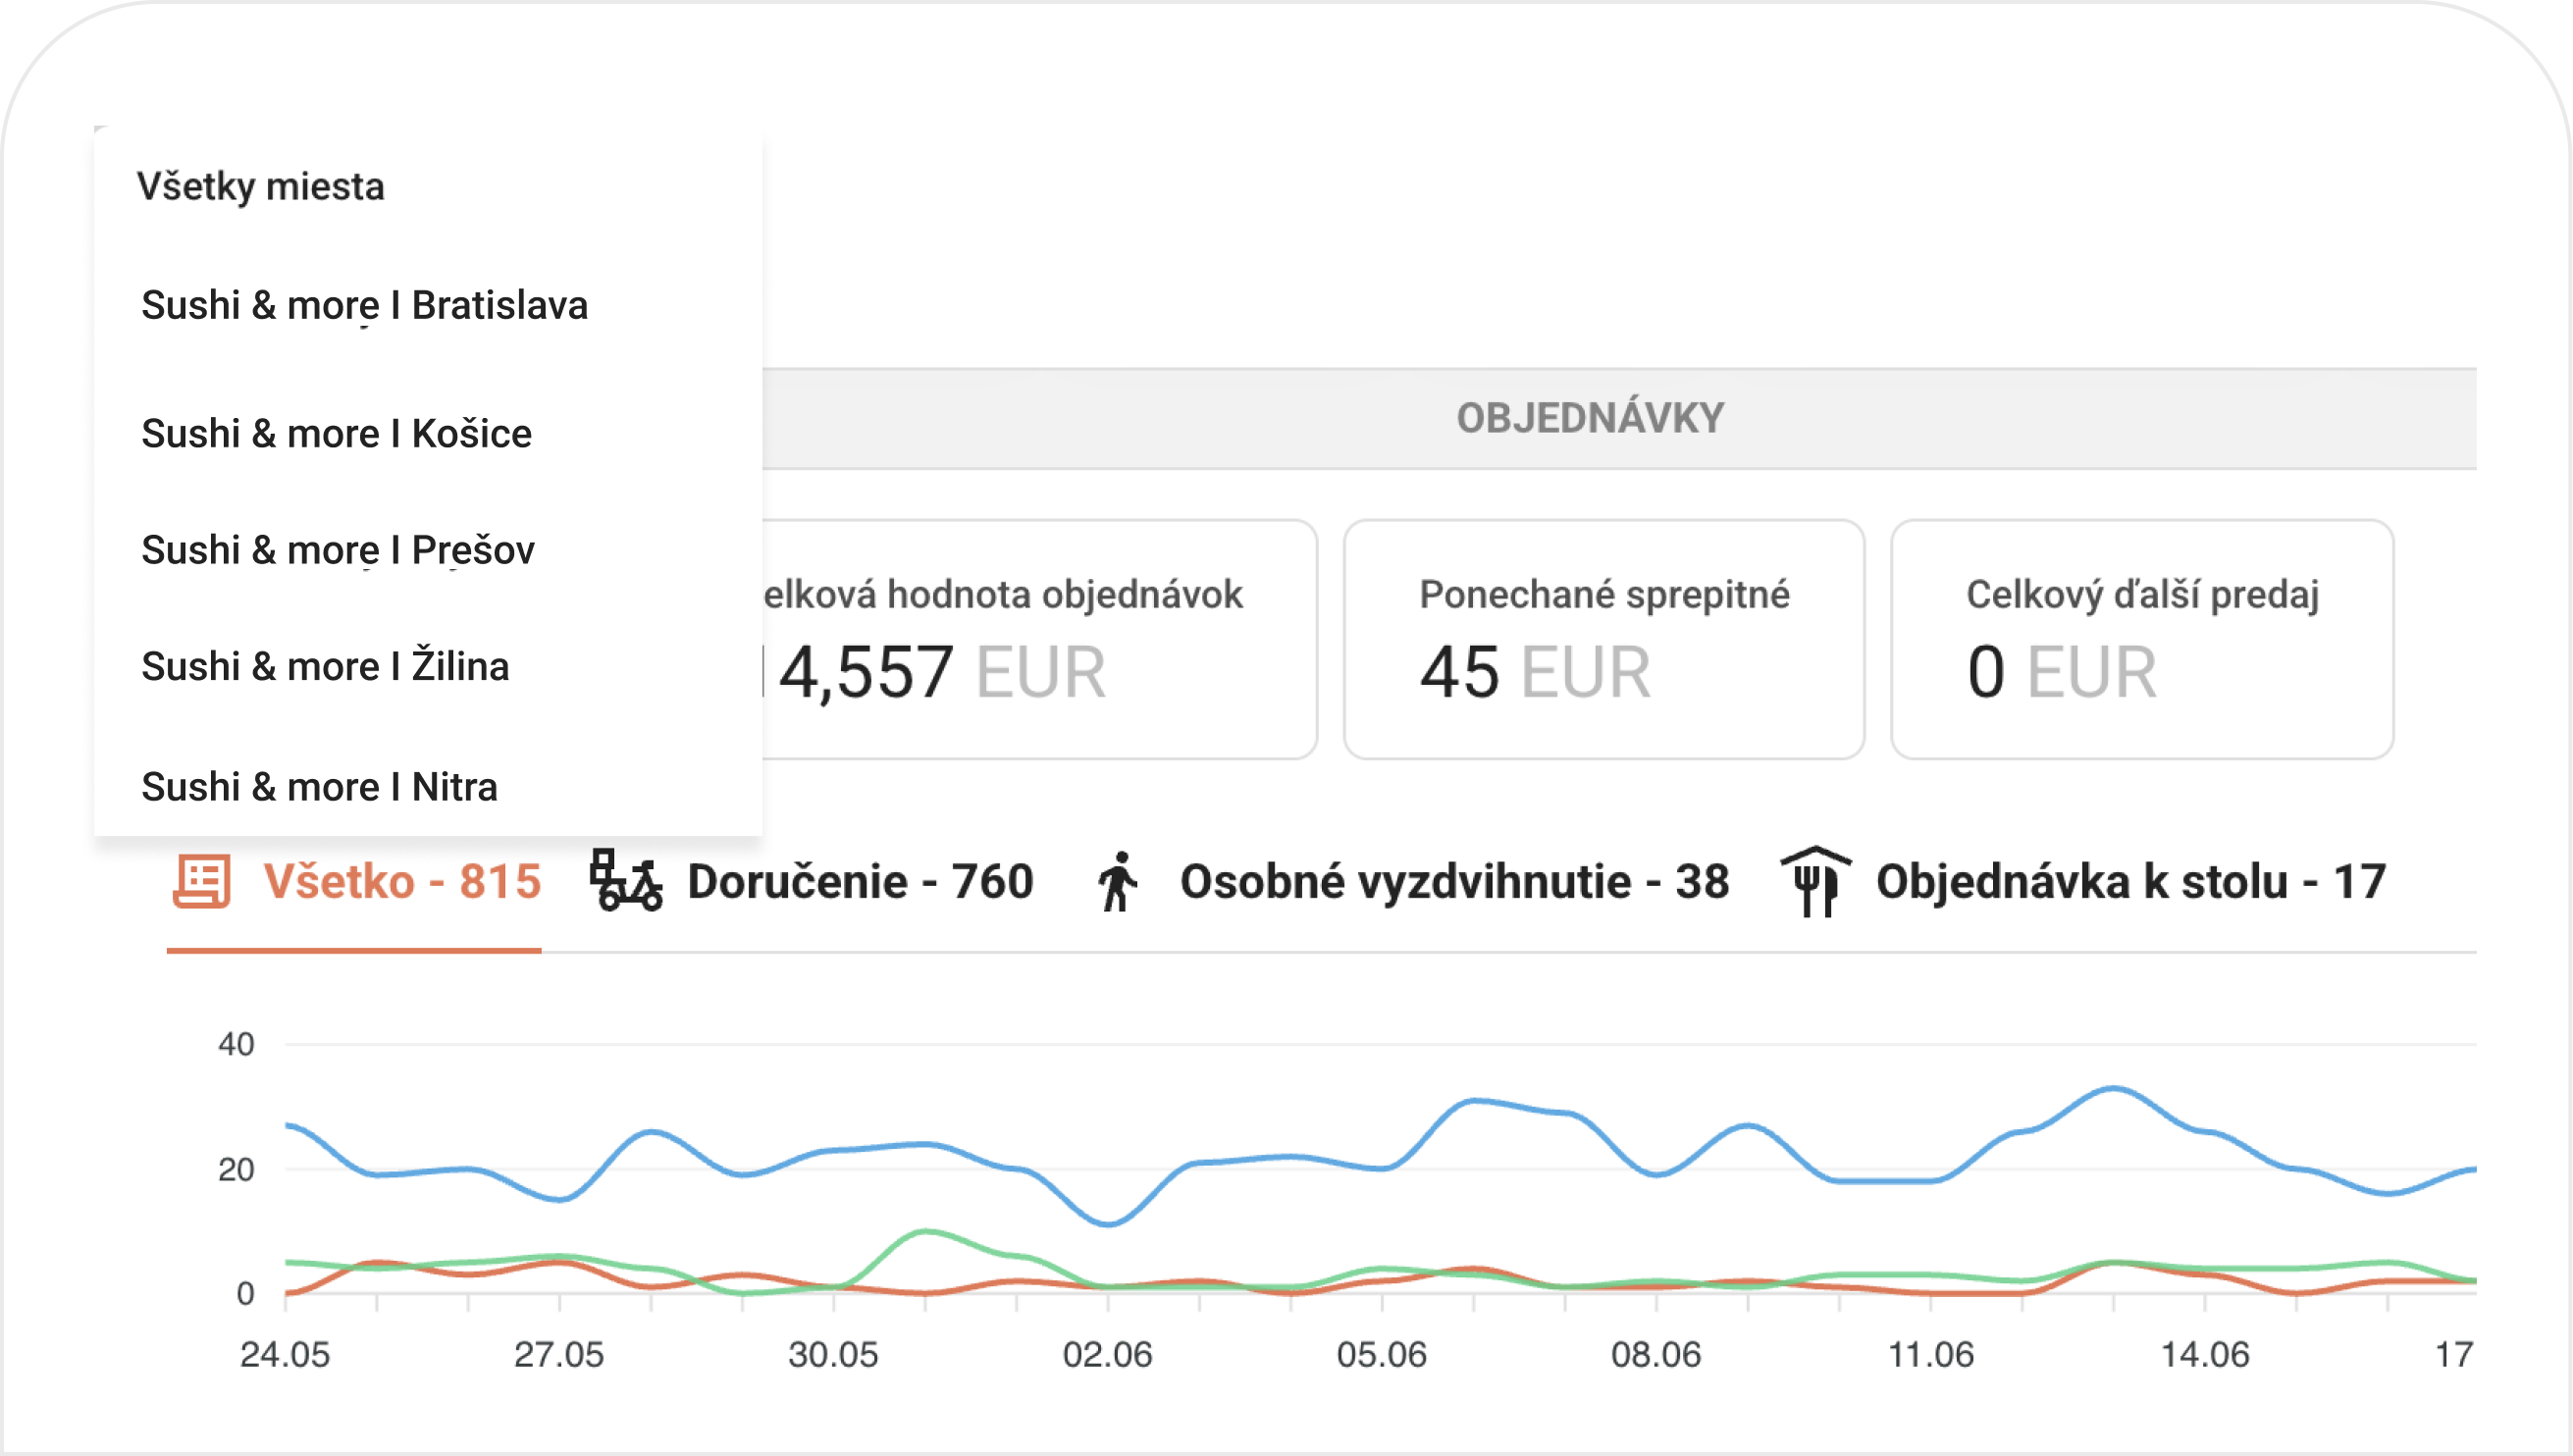This screenshot has width=2573, height=1456.
Task: Click the receipt icon next to Všetko
Action: pos(202,881)
